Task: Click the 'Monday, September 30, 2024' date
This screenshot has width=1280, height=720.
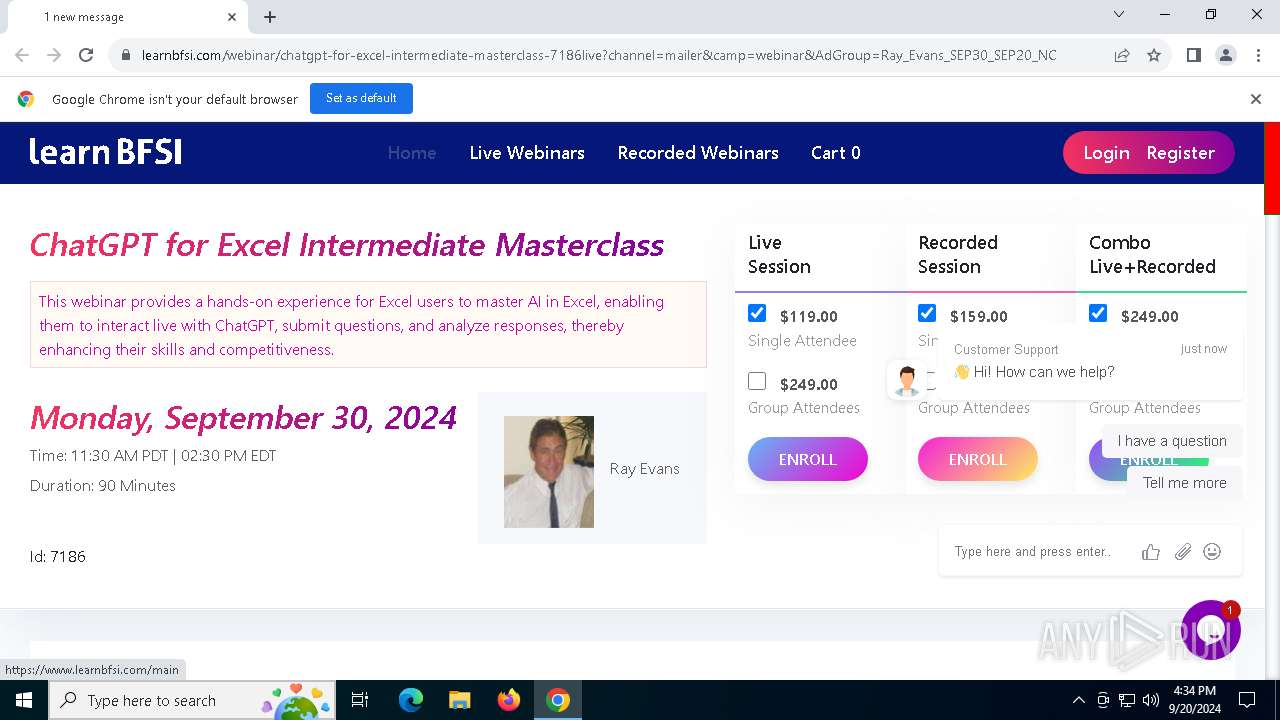Action: (243, 417)
